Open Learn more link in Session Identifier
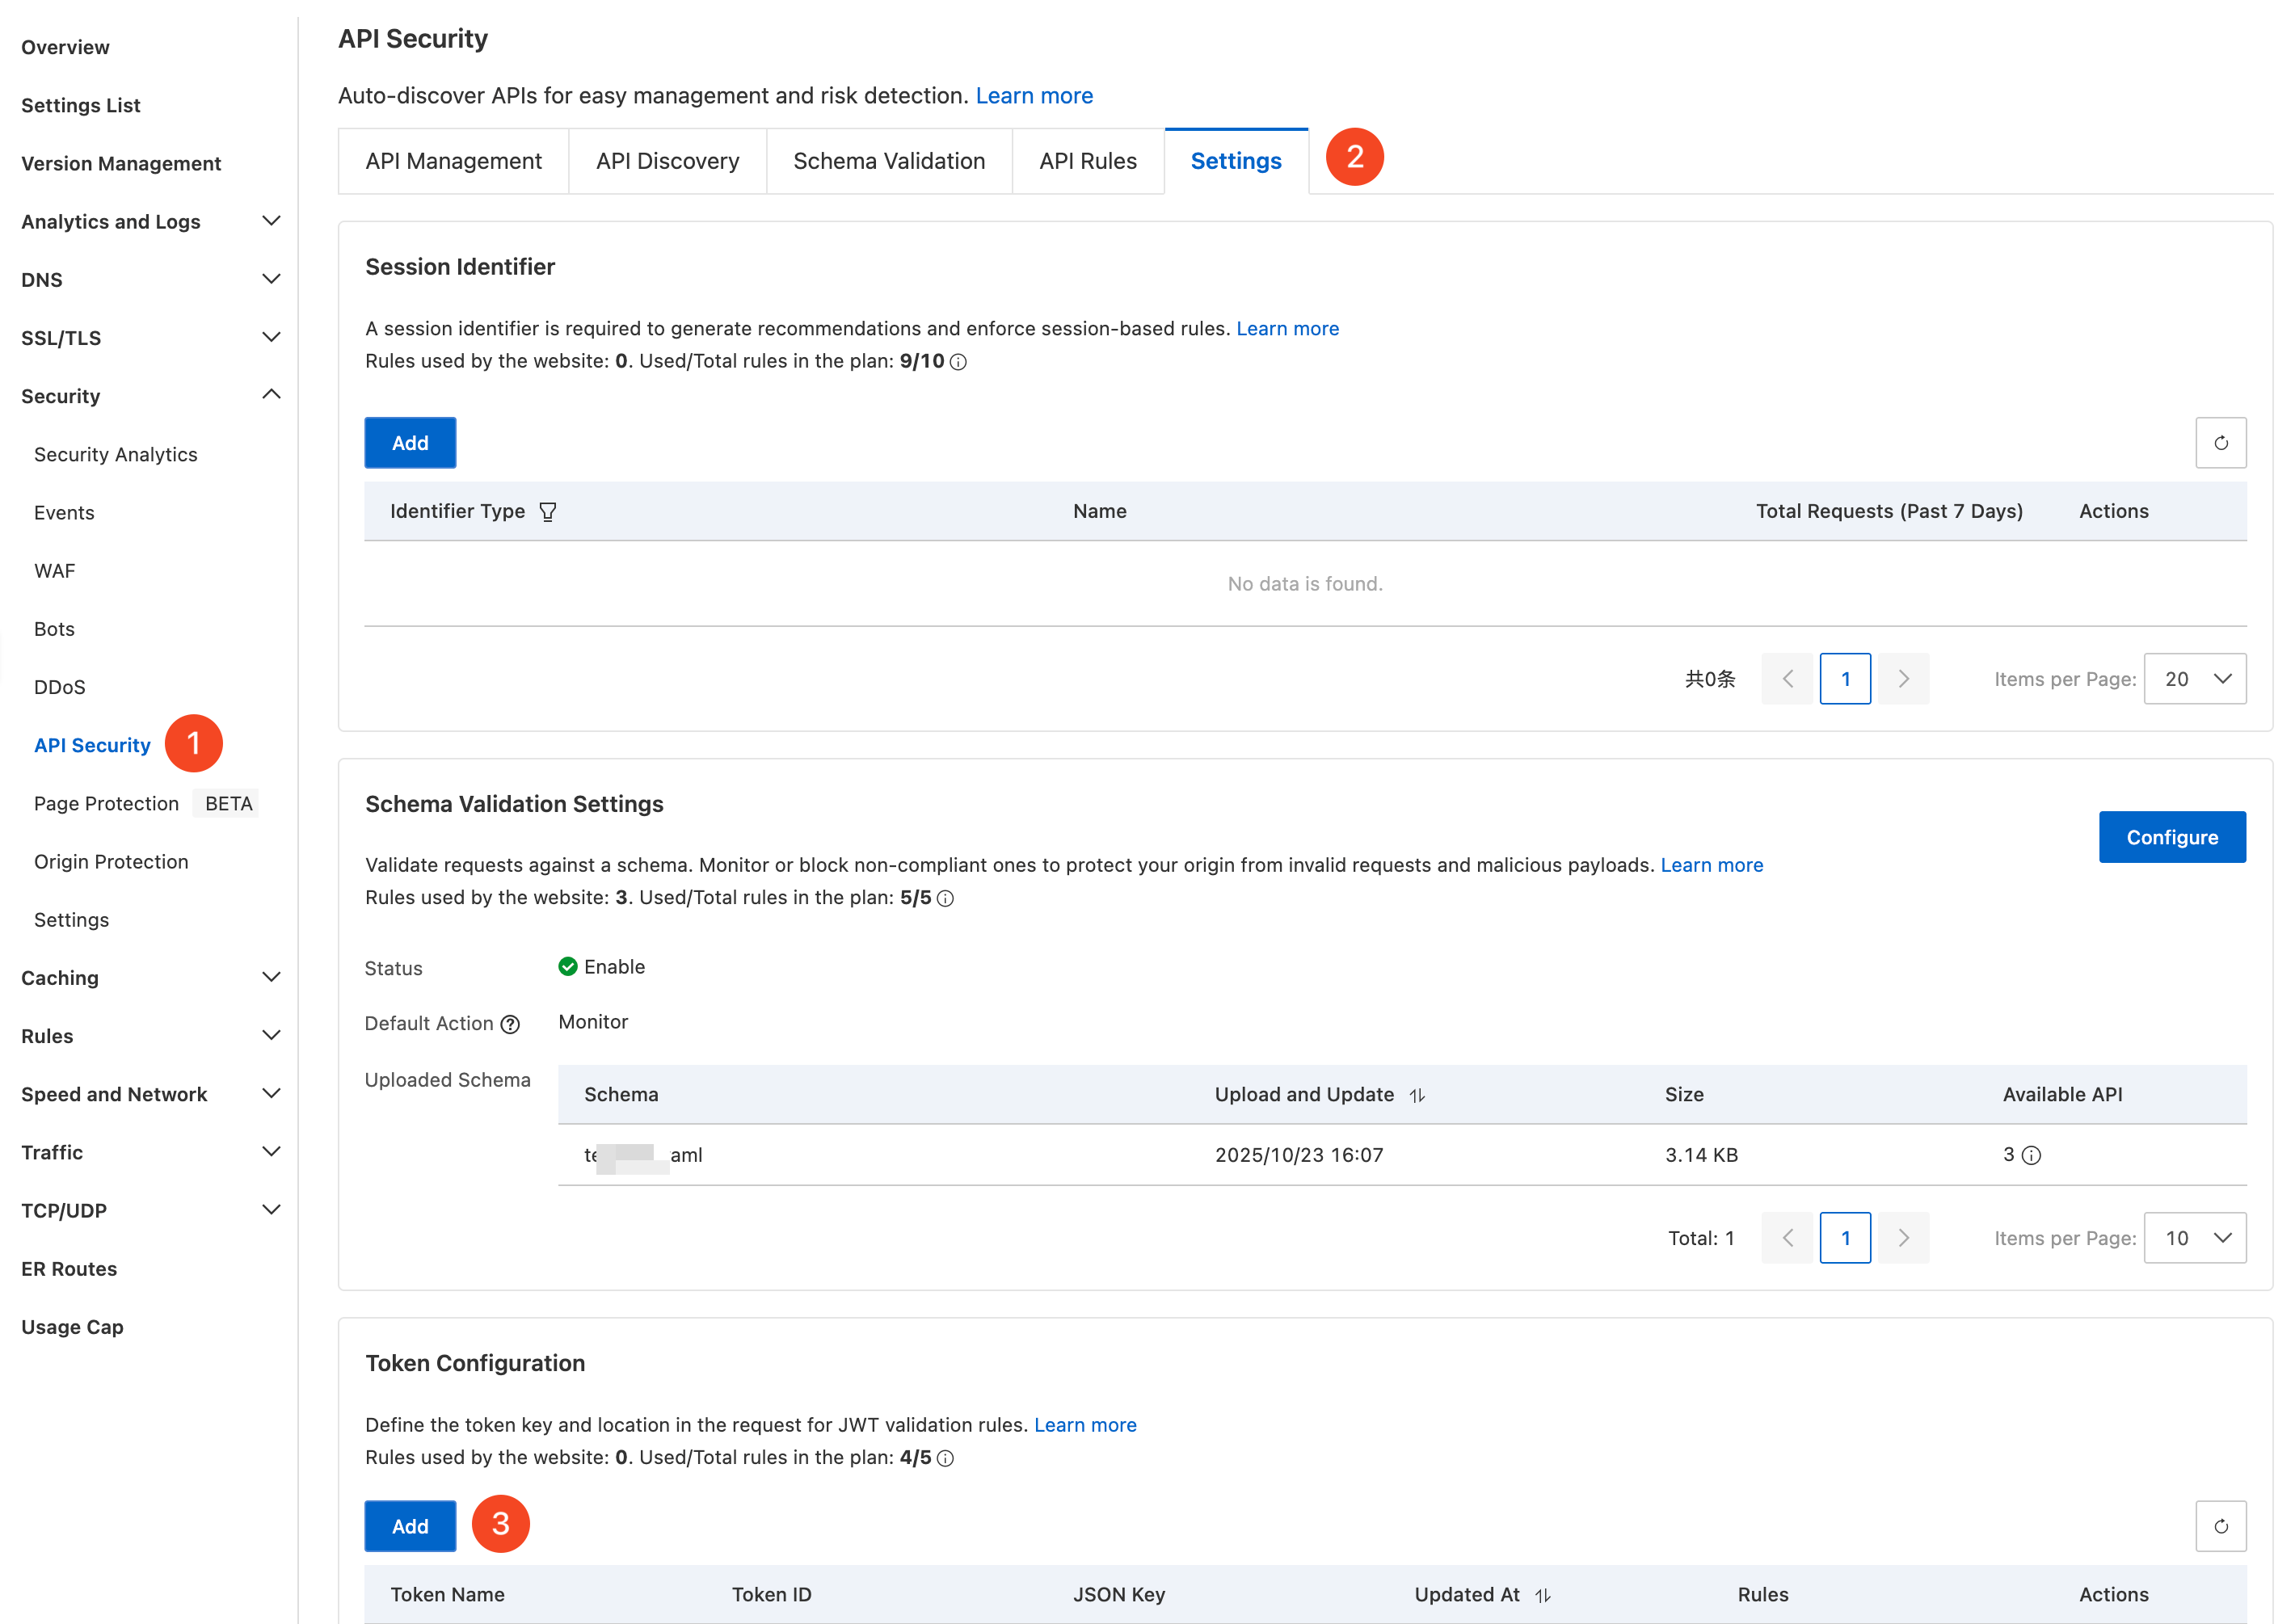 pyautogui.click(x=1287, y=328)
